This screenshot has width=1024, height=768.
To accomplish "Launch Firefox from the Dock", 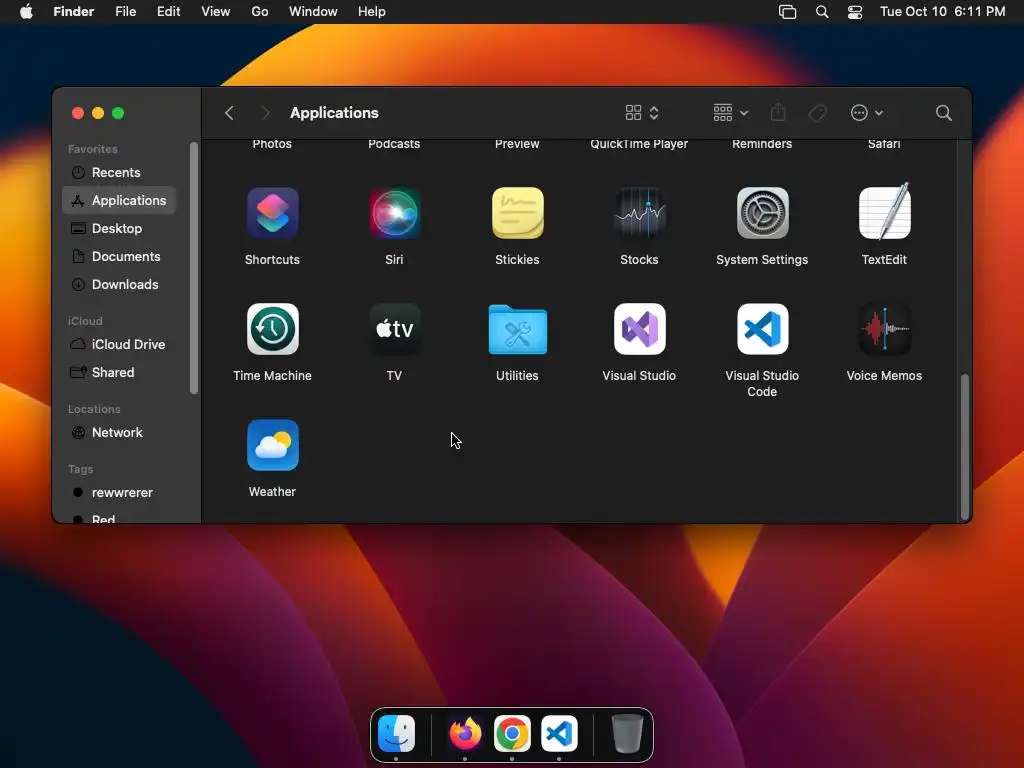I will (465, 733).
